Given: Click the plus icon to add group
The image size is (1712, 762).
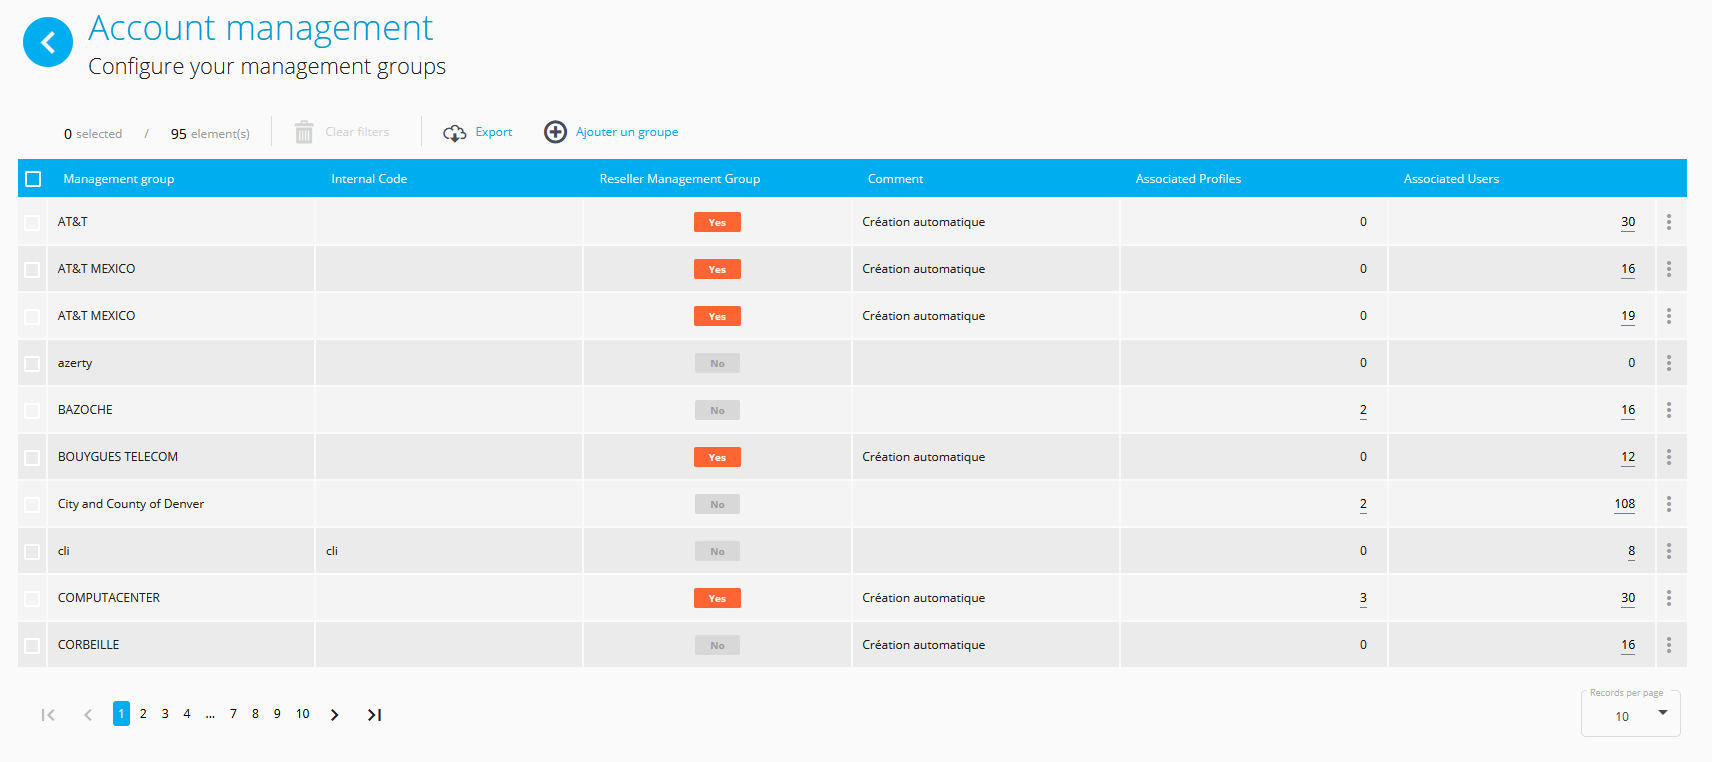Looking at the screenshot, I should click(555, 132).
